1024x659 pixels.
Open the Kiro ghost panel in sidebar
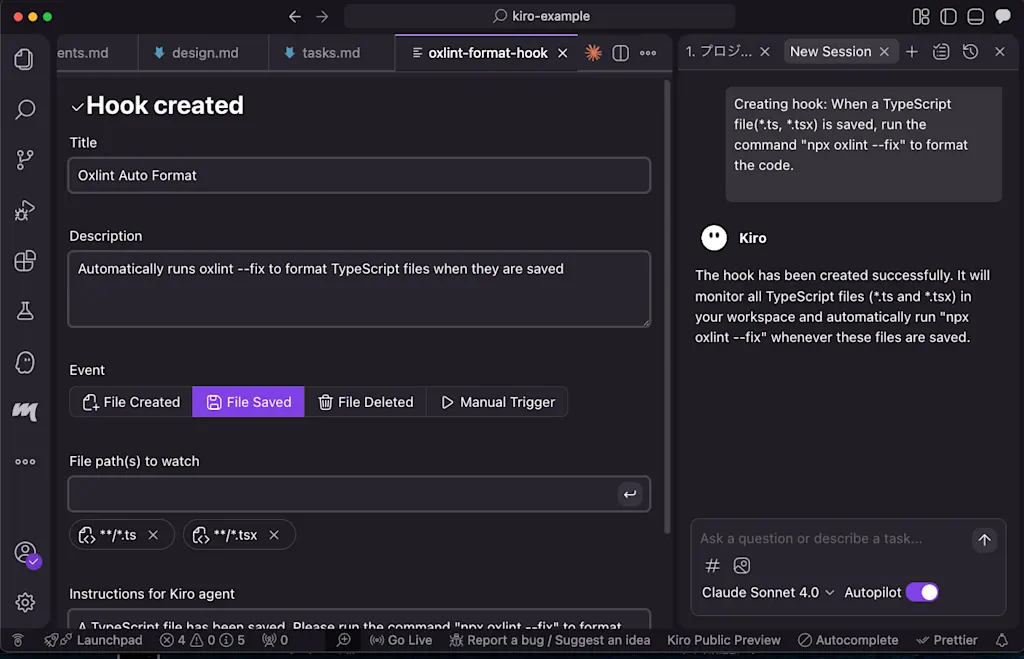pos(25,362)
